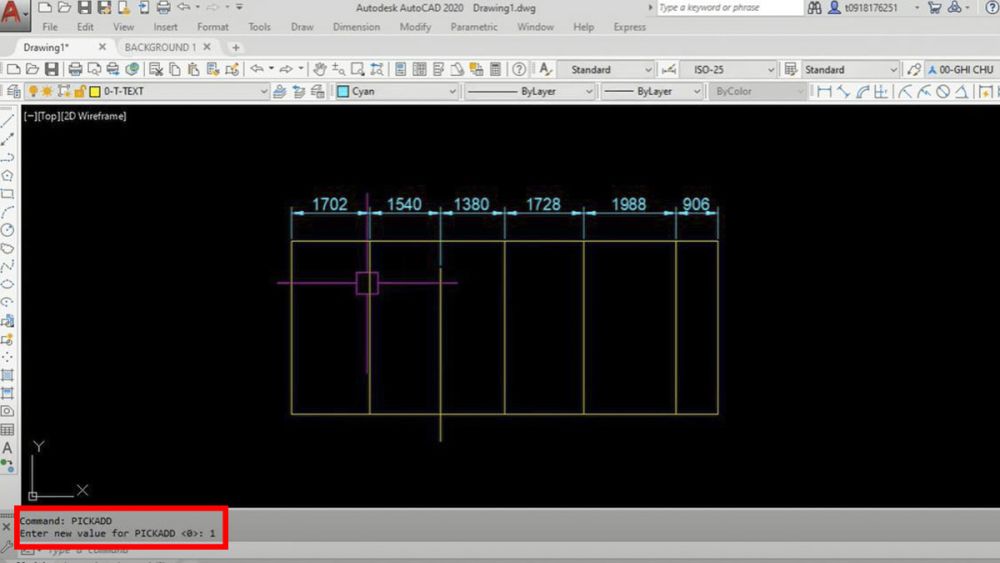Toggle the layer lock padlock icon
1000x563 pixels.
click(80, 92)
